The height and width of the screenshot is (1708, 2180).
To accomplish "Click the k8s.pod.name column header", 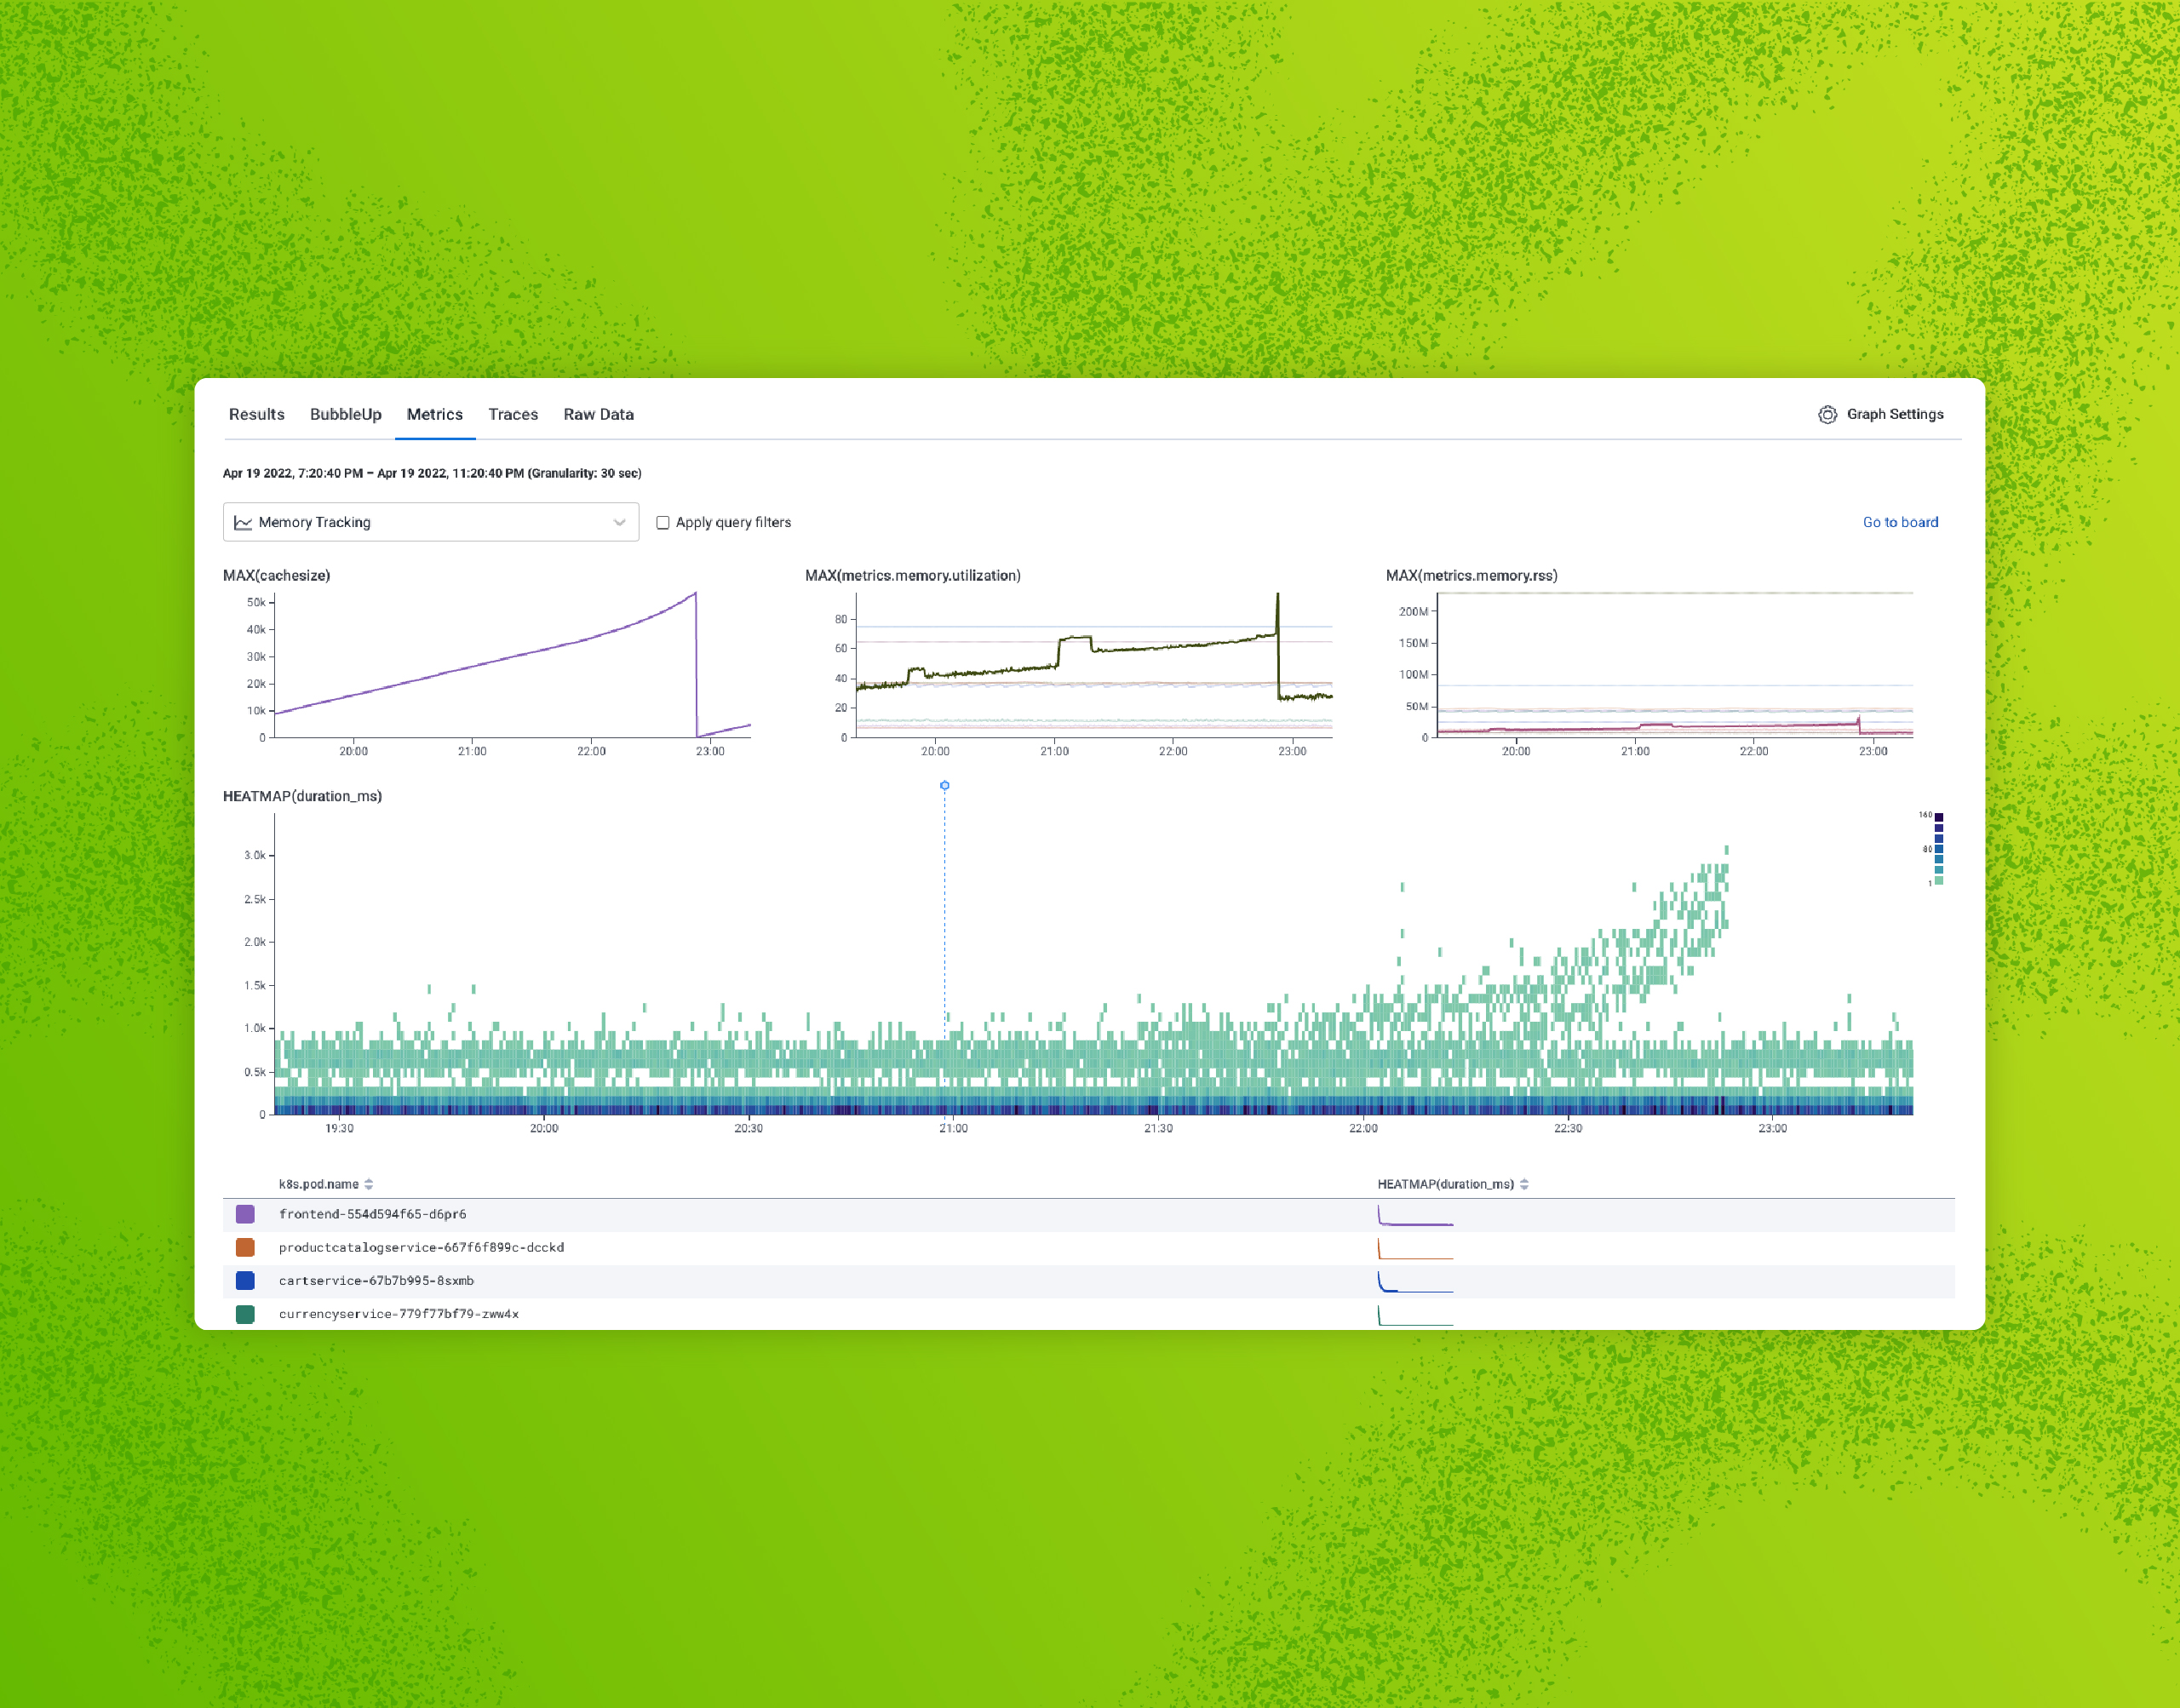I will pyautogui.click(x=318, y=1184).
